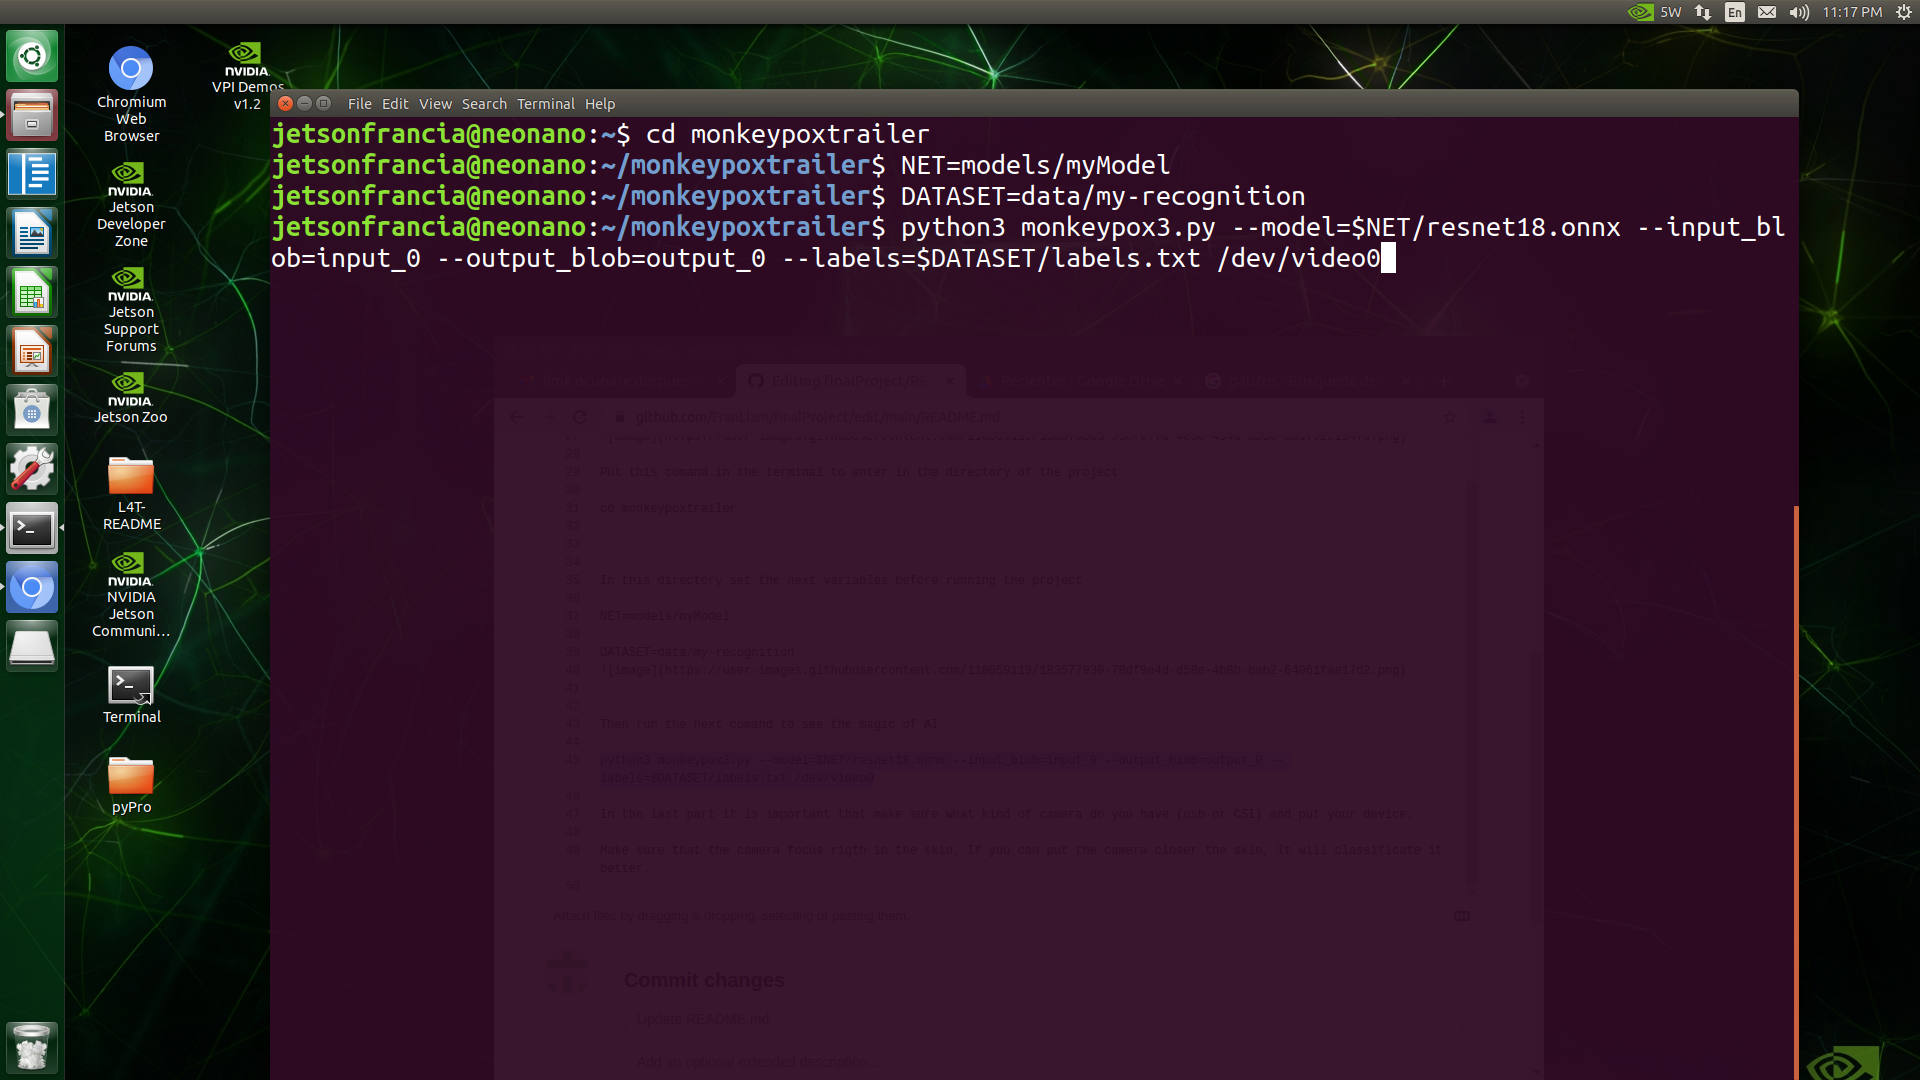Open the File menu in Terminal

click(x=359, y=103)
